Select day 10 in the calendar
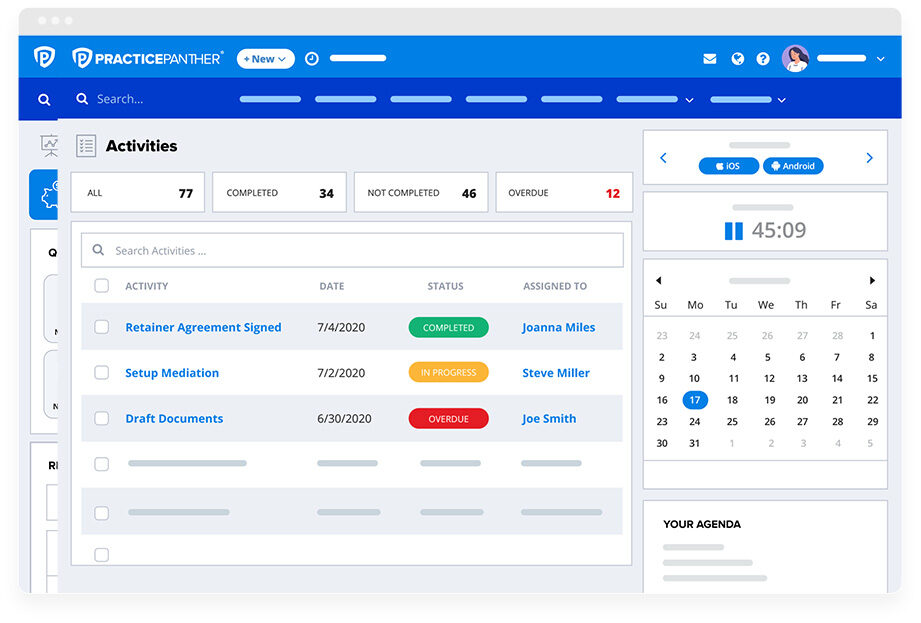The width and height of the screenshot is (921, 623). point(694,379)
